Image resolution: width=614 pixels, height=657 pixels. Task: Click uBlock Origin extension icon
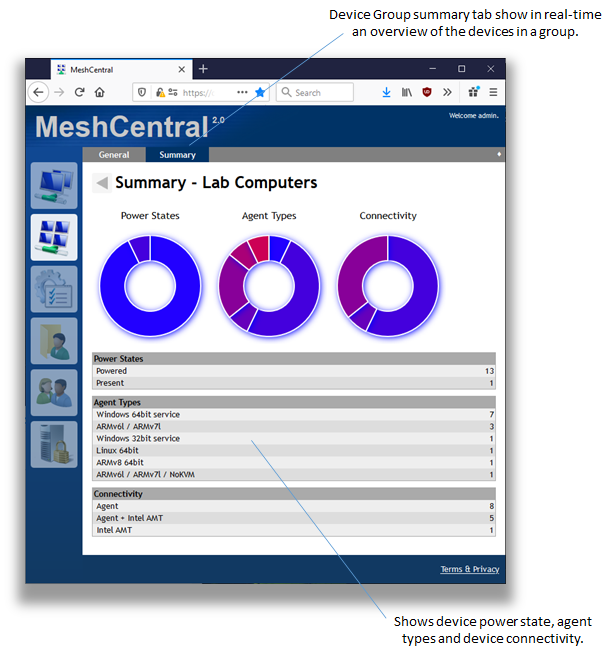click(427, 92)
